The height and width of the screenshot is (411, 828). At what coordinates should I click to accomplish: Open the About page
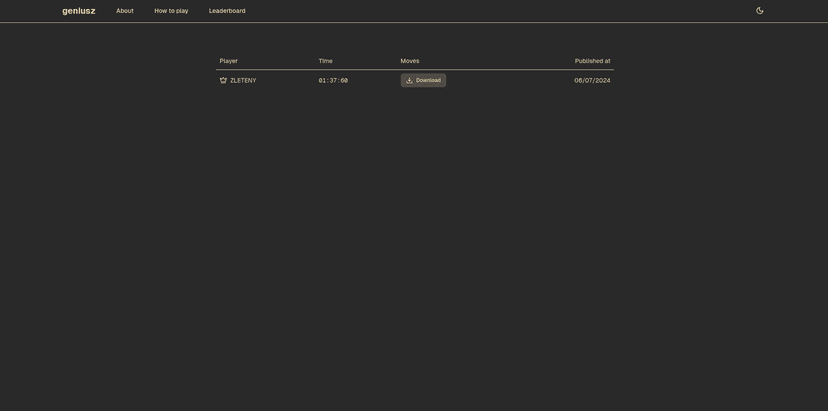tap(125, 11)
